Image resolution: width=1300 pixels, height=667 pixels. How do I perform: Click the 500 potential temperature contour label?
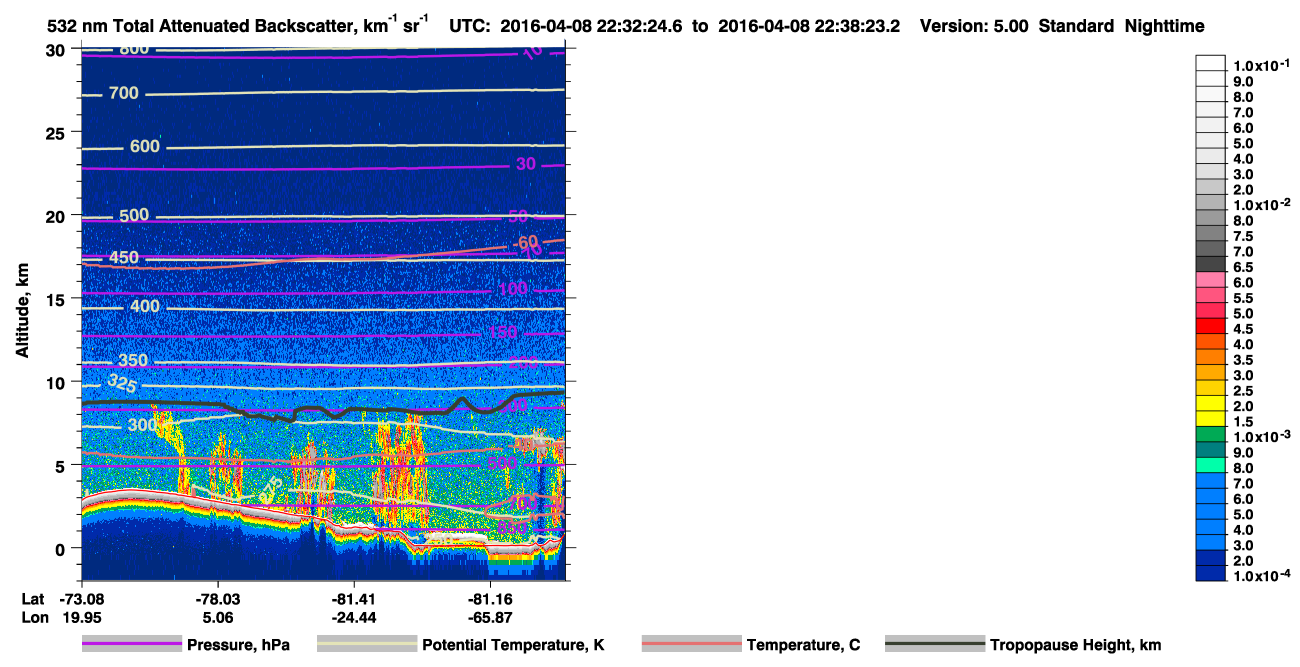coord(133,215)
